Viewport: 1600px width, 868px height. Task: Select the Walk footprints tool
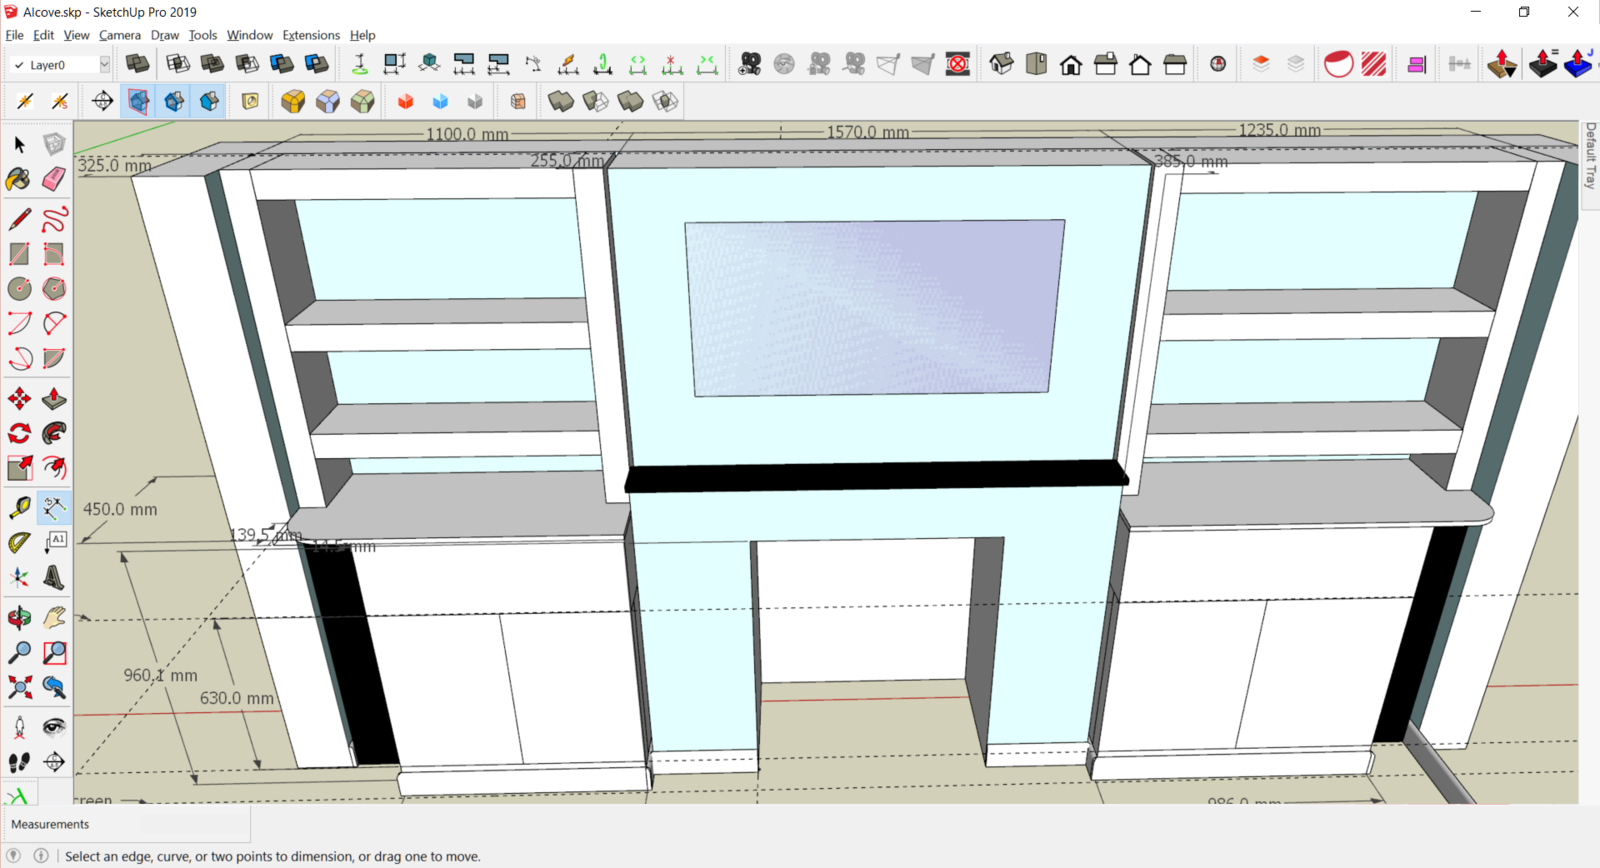pos(19,762)
